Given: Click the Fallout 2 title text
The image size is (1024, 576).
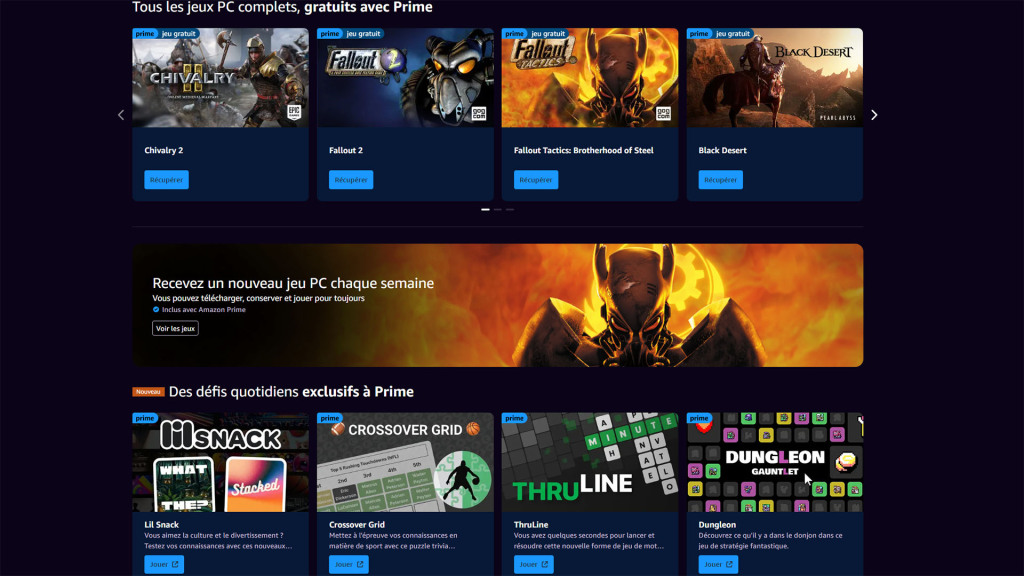Looking at the screenshot, I should 346,150.
